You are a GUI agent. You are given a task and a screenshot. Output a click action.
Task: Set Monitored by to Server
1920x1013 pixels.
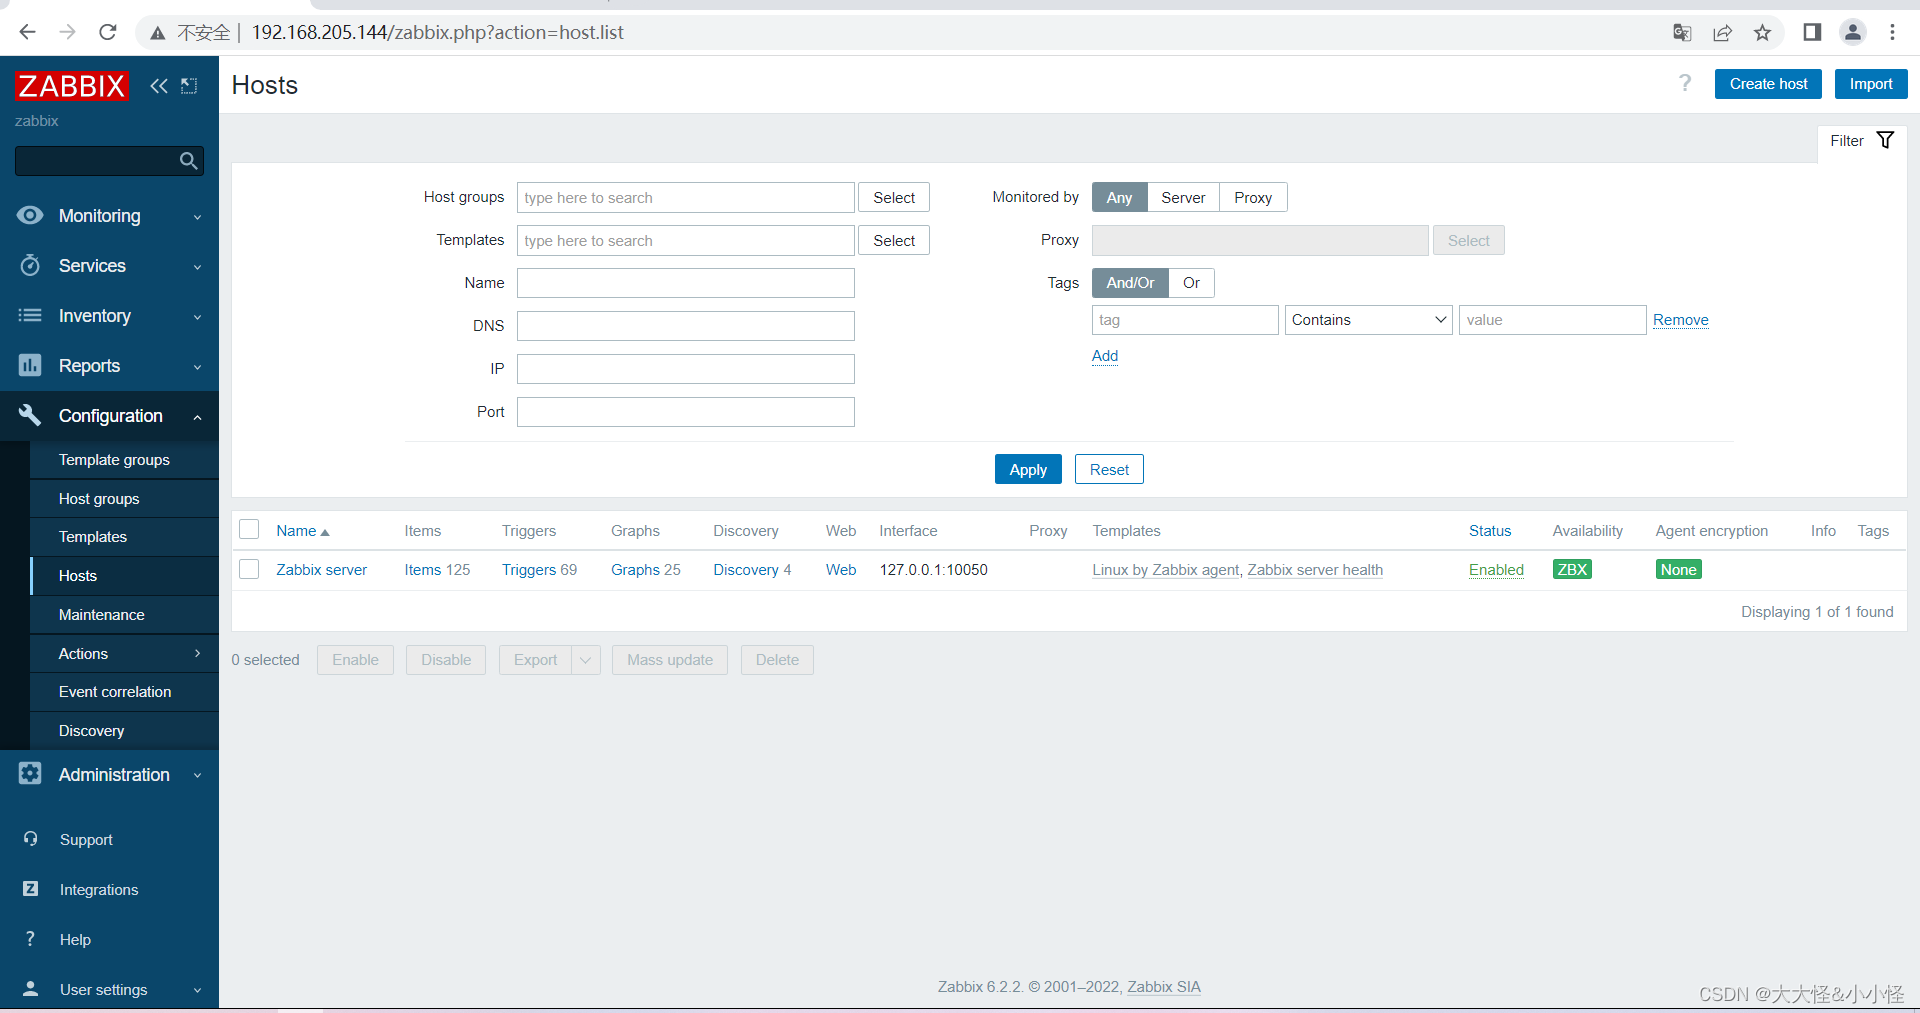(1183, 197)
